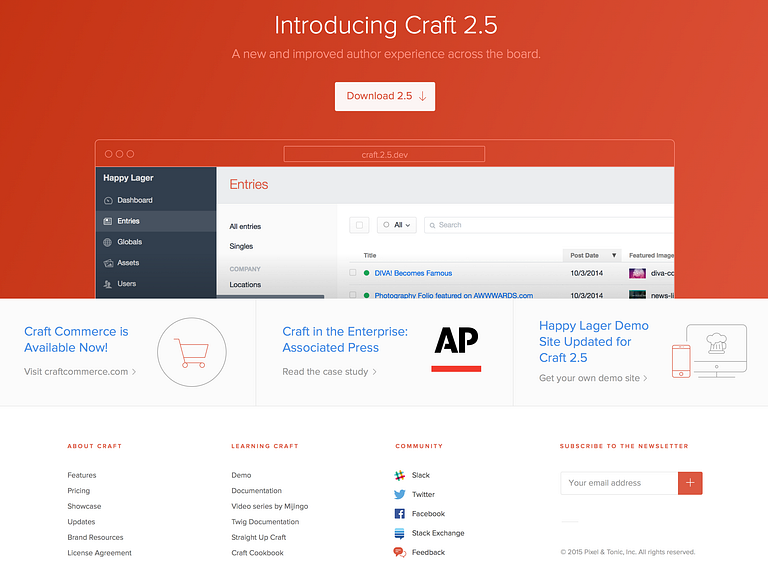Screen dimensions: 768x576
Task: Open Updates footer link
Action: 81,522
